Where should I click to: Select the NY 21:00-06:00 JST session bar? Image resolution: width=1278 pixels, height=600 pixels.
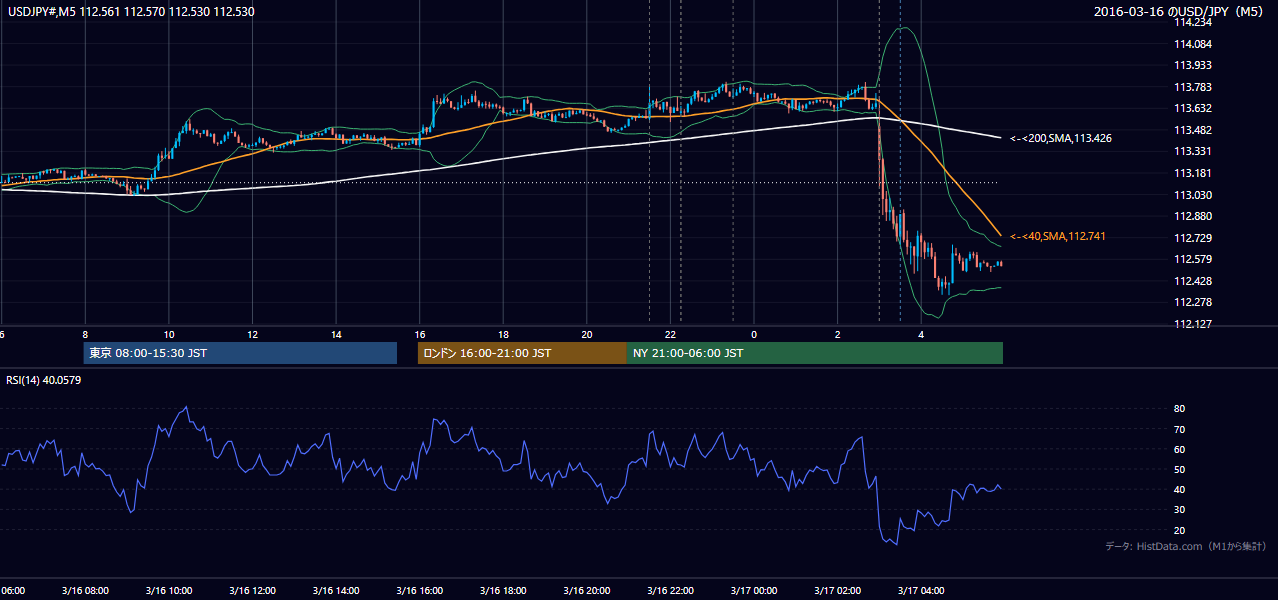pyautogui.click(x=815, y=353)
